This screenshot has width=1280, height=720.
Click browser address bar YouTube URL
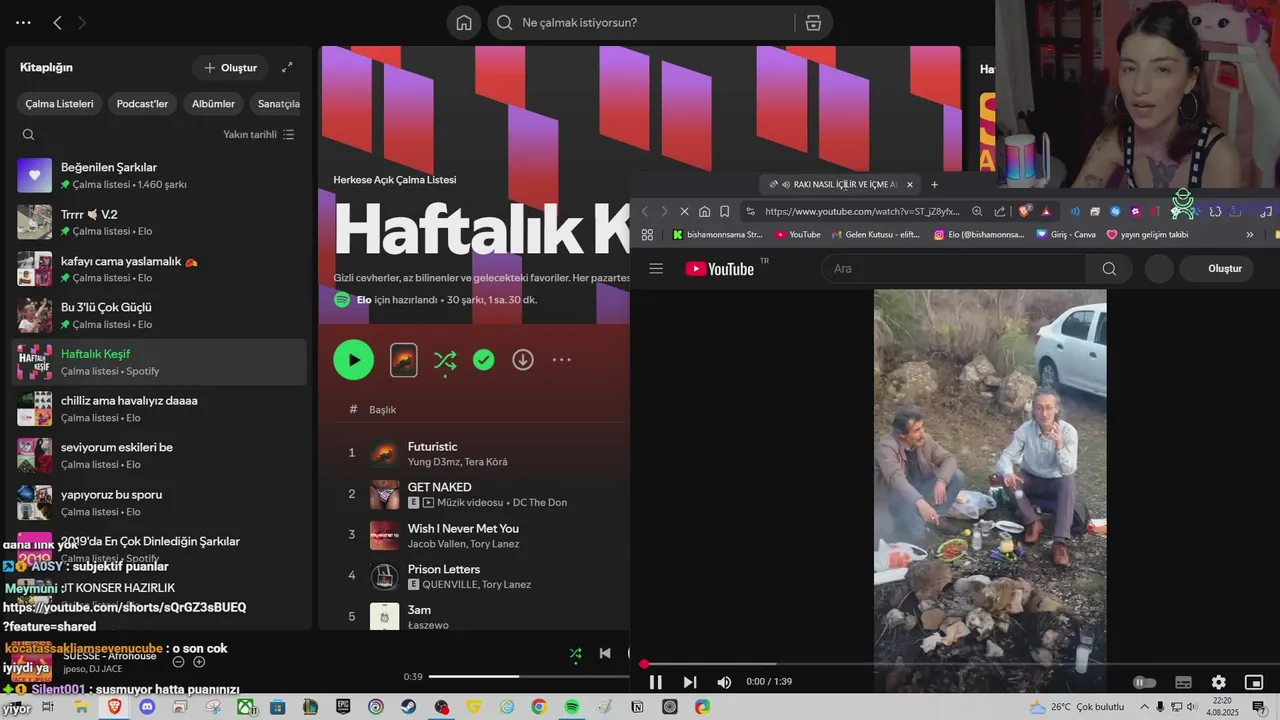[861, 211]
